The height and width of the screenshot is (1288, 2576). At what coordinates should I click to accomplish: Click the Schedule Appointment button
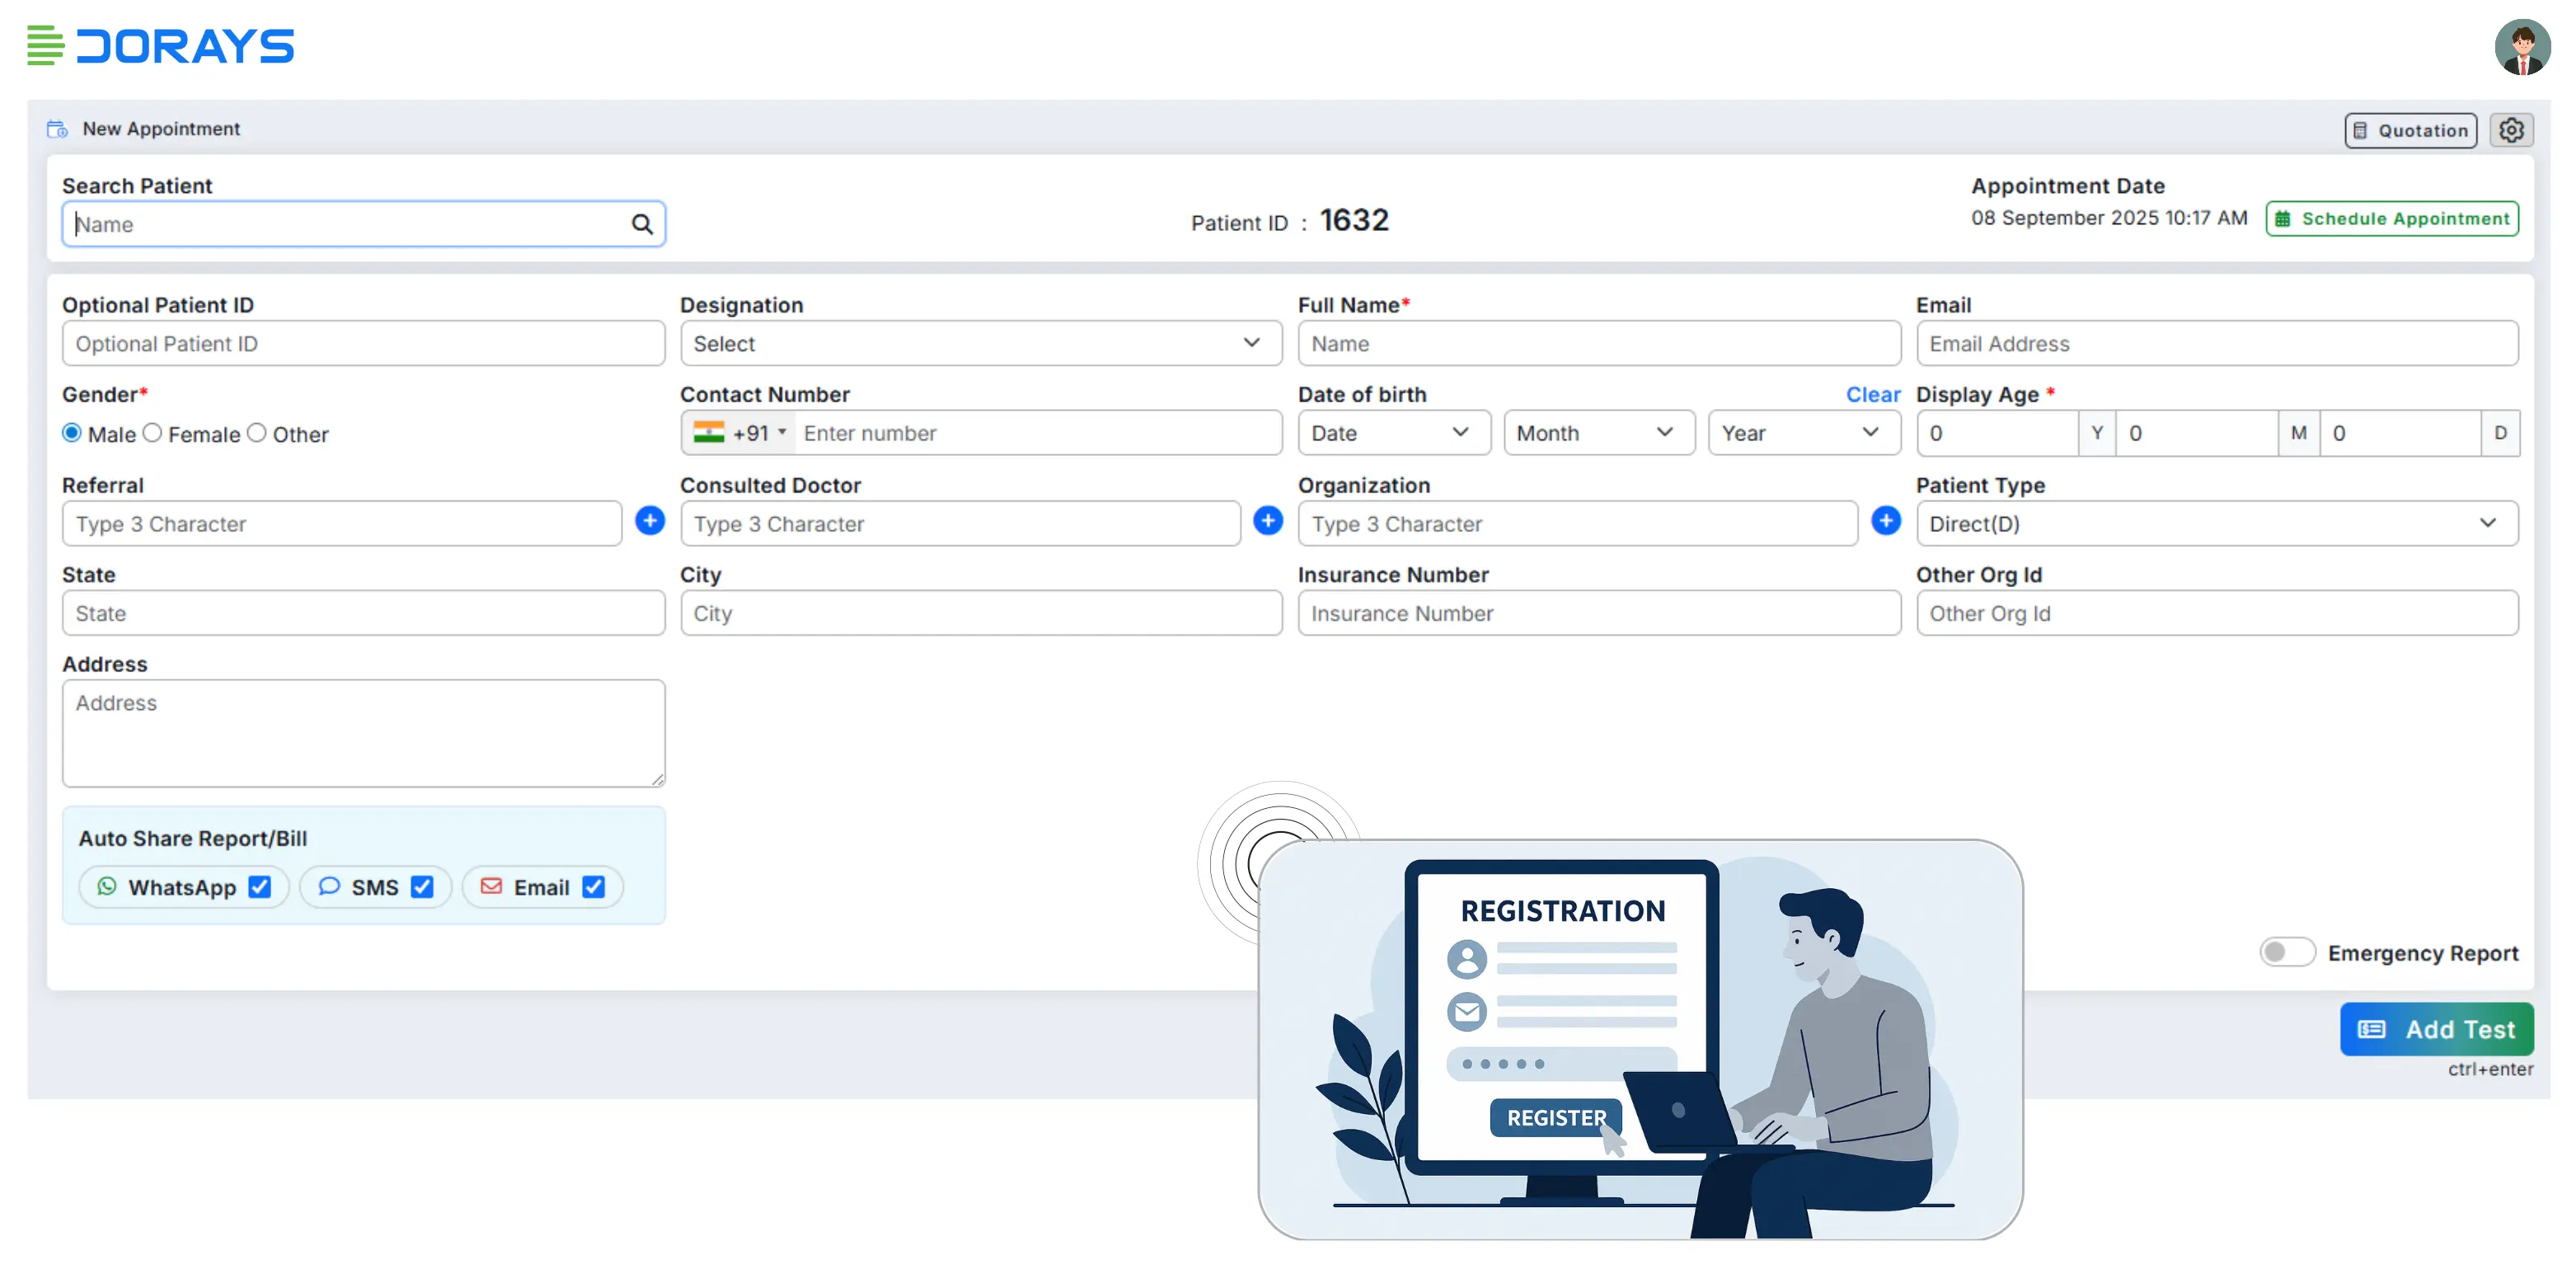(x=2391, y=219)
